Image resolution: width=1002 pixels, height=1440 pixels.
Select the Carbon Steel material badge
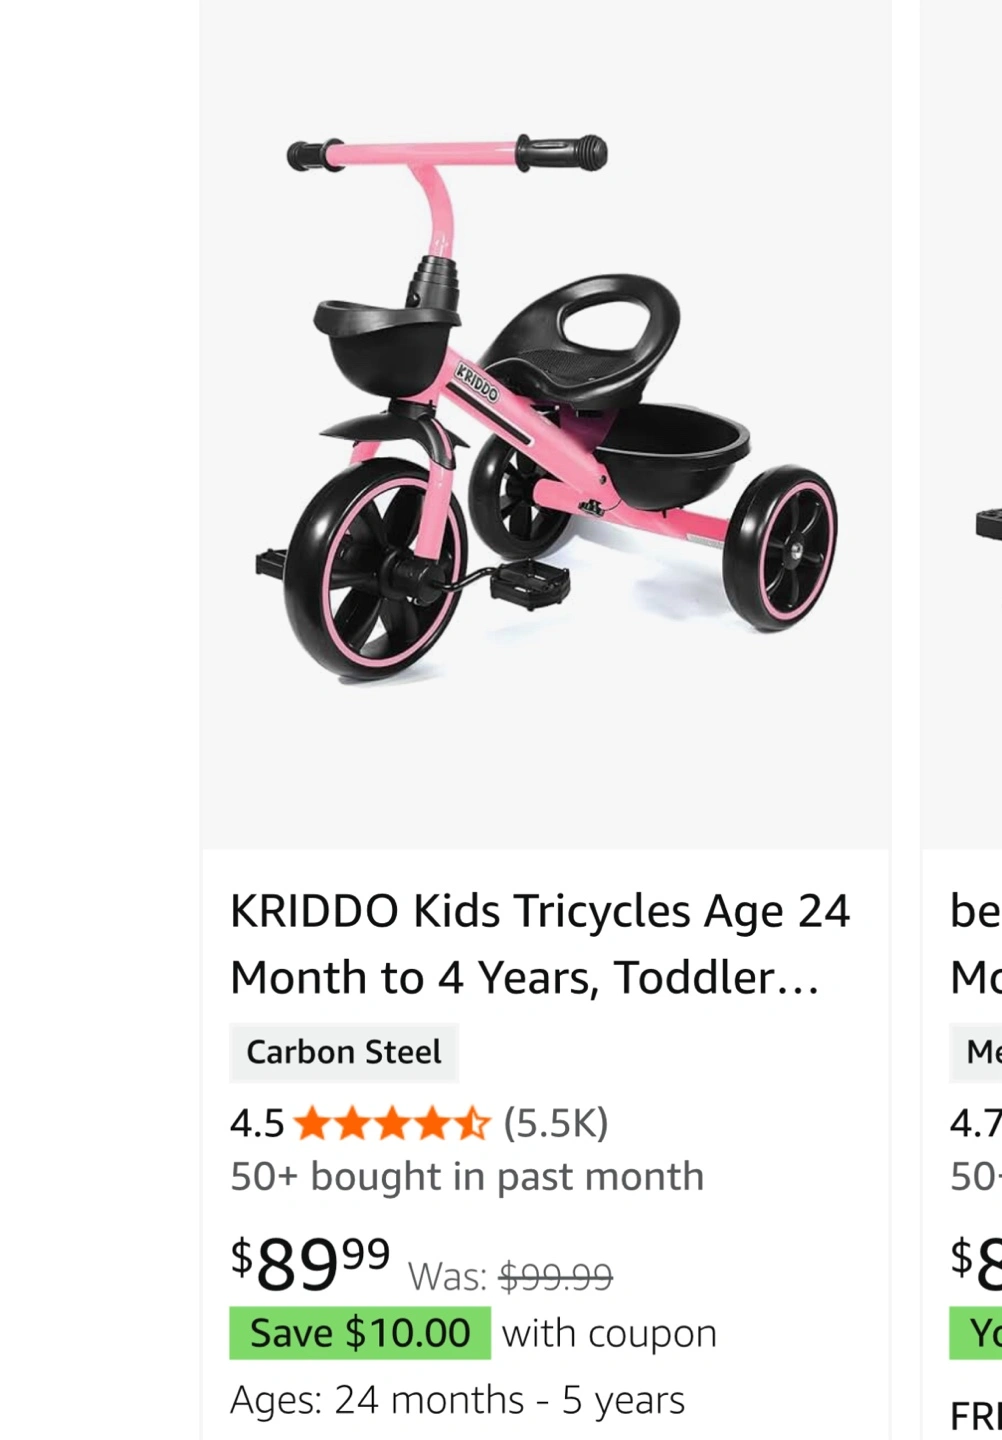(x=344, y=1052)
